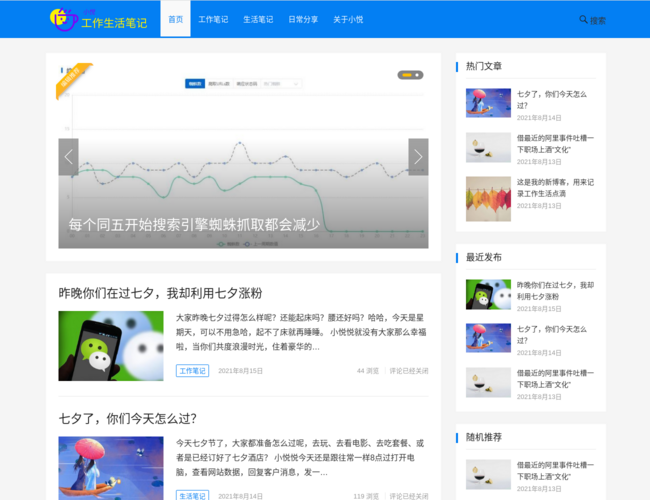650x500 pixels.
Task: Click the colorful leaves thumbnail under 热门文章
Action: [488, 199]
